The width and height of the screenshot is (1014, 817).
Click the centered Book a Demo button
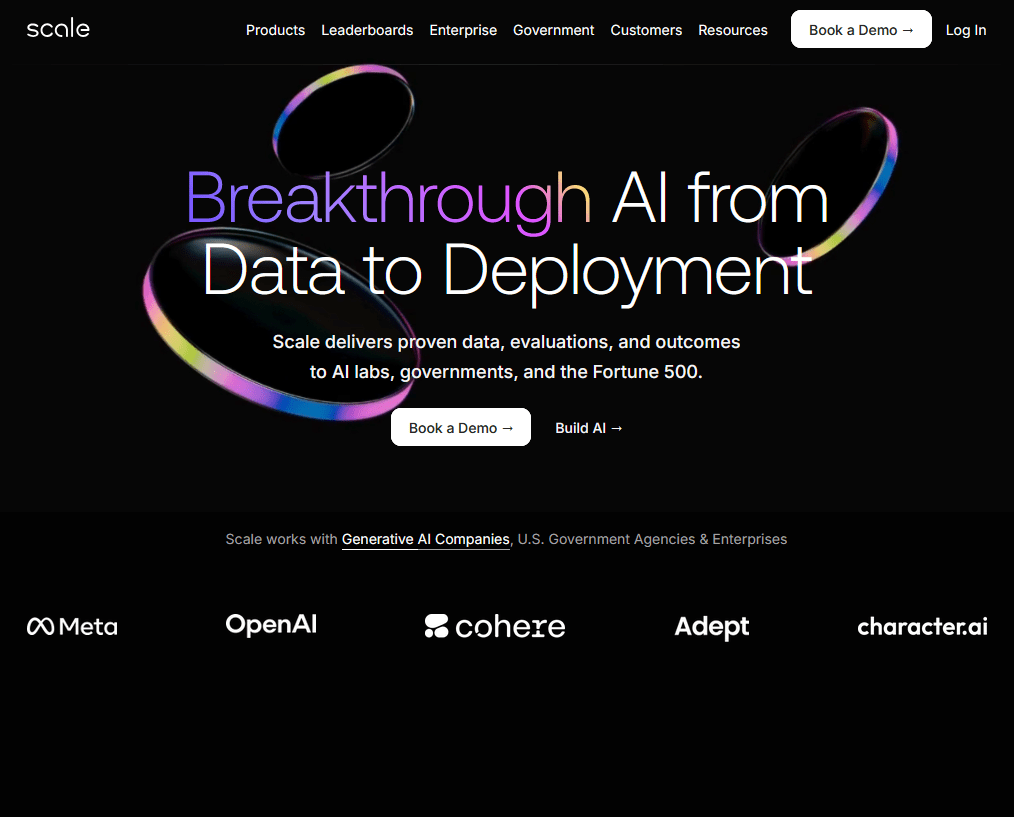coord(460,427)
